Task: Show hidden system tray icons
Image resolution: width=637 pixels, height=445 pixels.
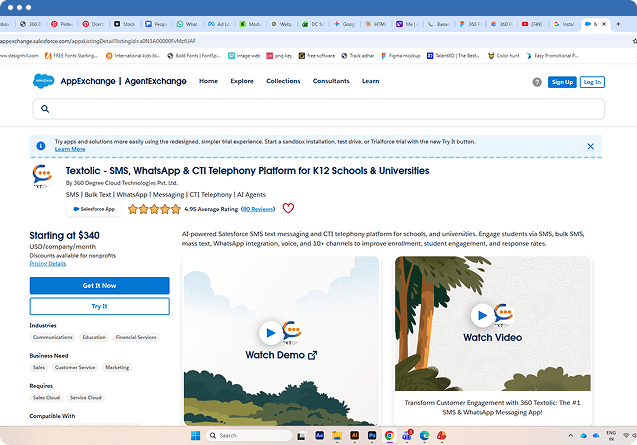Action: click(x=570, y=436)
